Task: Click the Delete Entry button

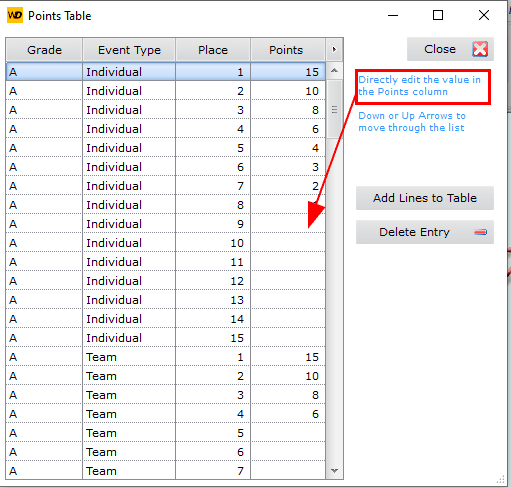Action: (425, 232)
